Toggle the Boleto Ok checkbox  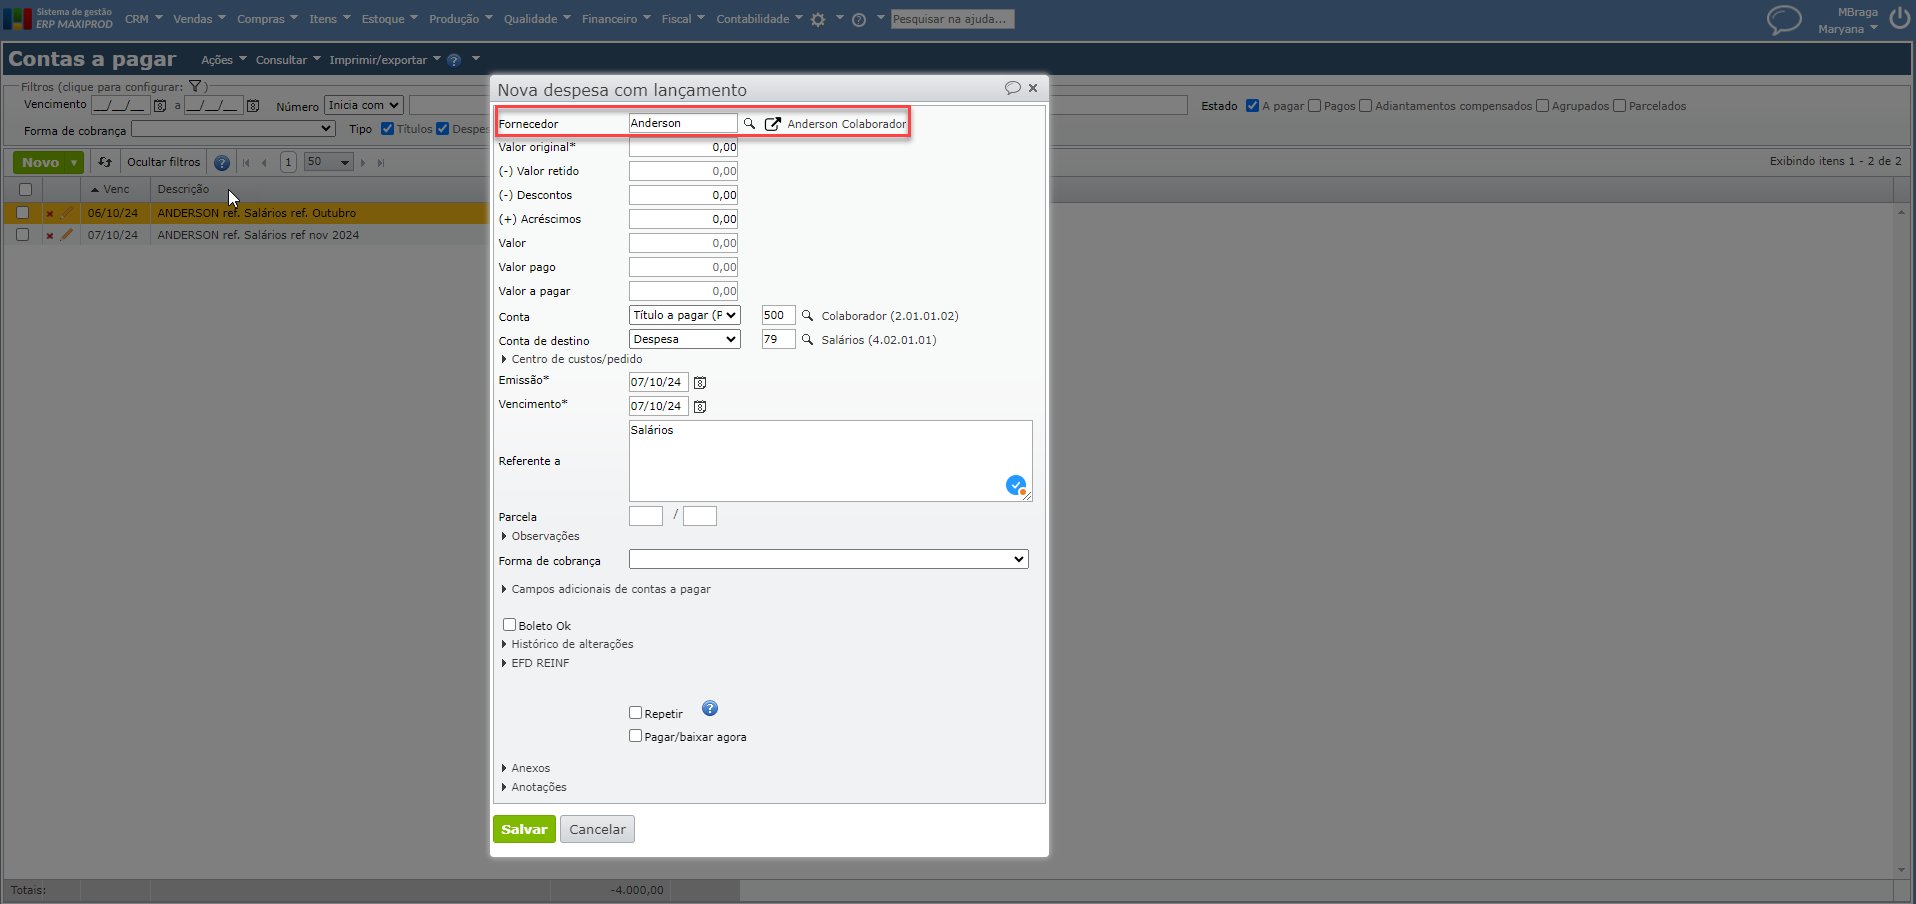tap(510, 625)
